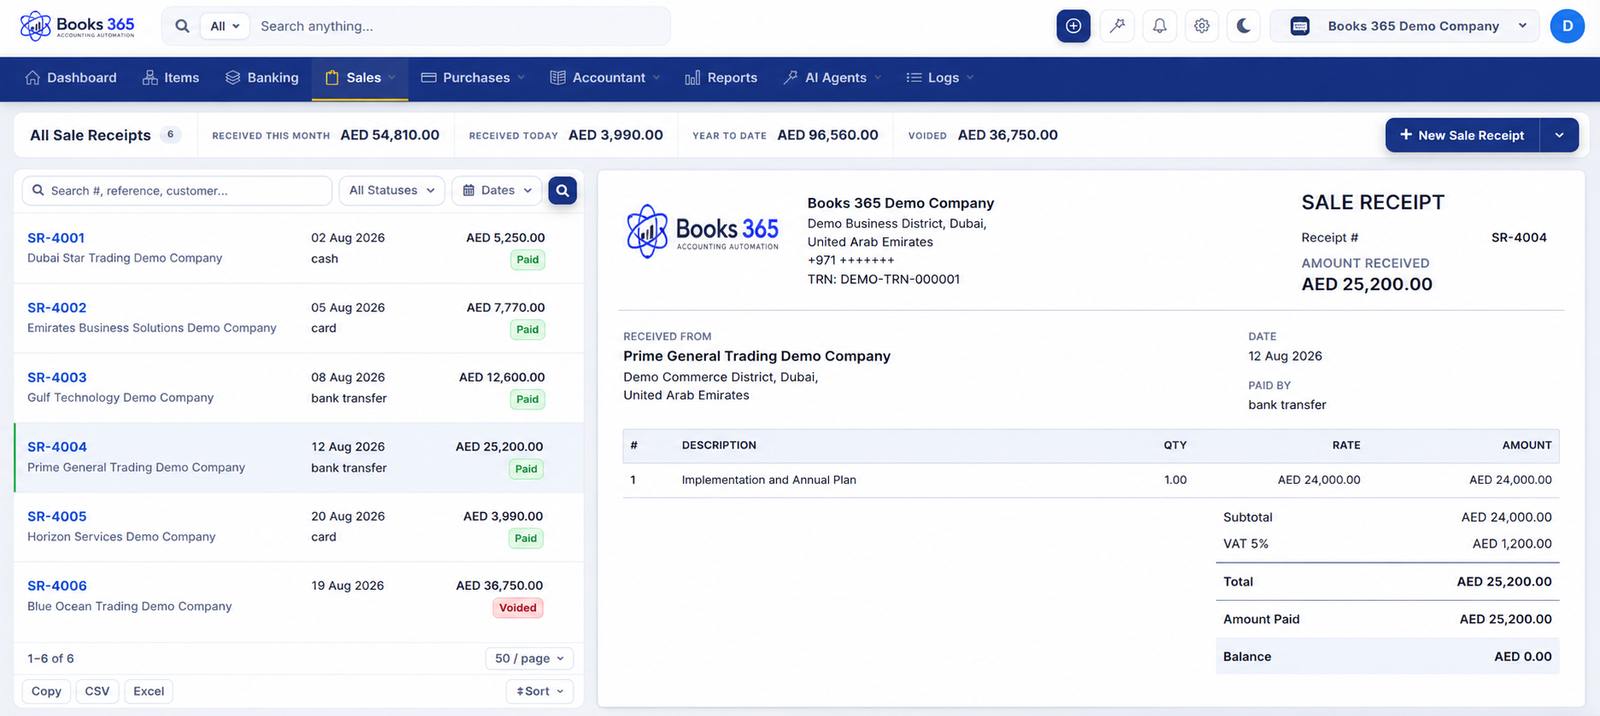Image resolution: width=1600 pixels, height=716 pixels.
Task: Click Emirates Business Solutions Demo Company
Action: [x=152, y=328]
